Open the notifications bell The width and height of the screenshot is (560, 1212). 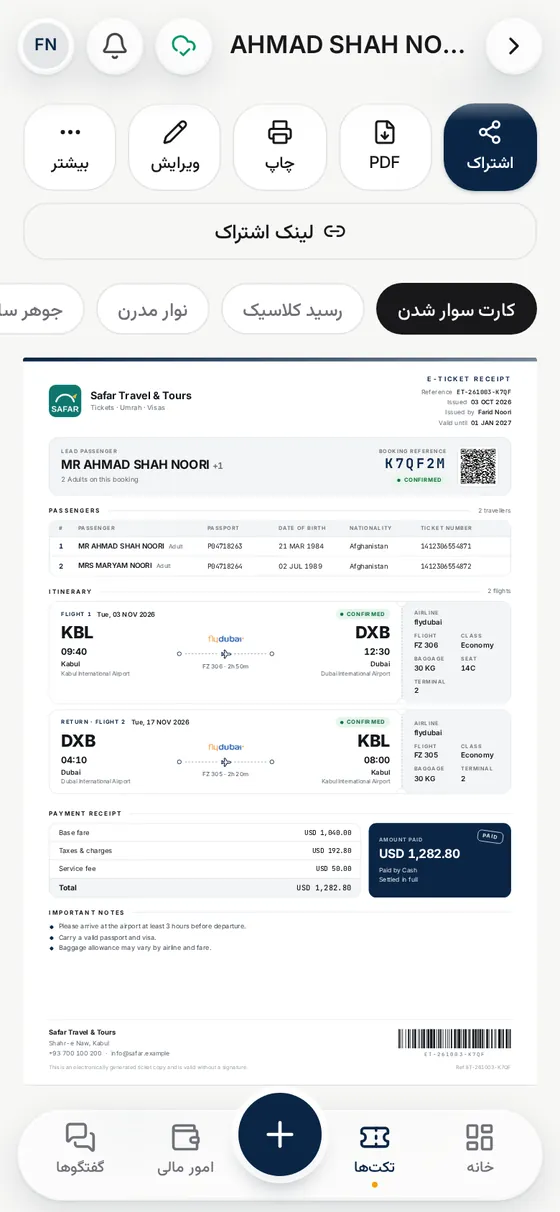click(x=115, y=46)
